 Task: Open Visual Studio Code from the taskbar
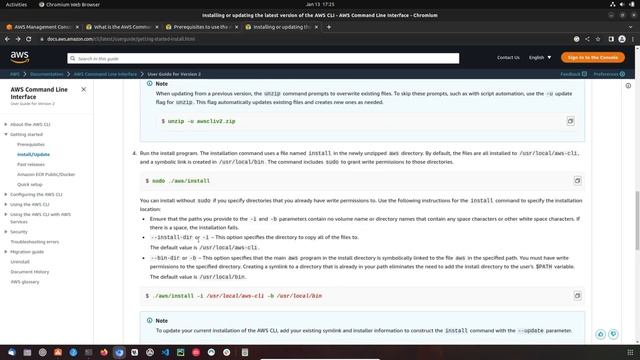(x=165, y=352)
